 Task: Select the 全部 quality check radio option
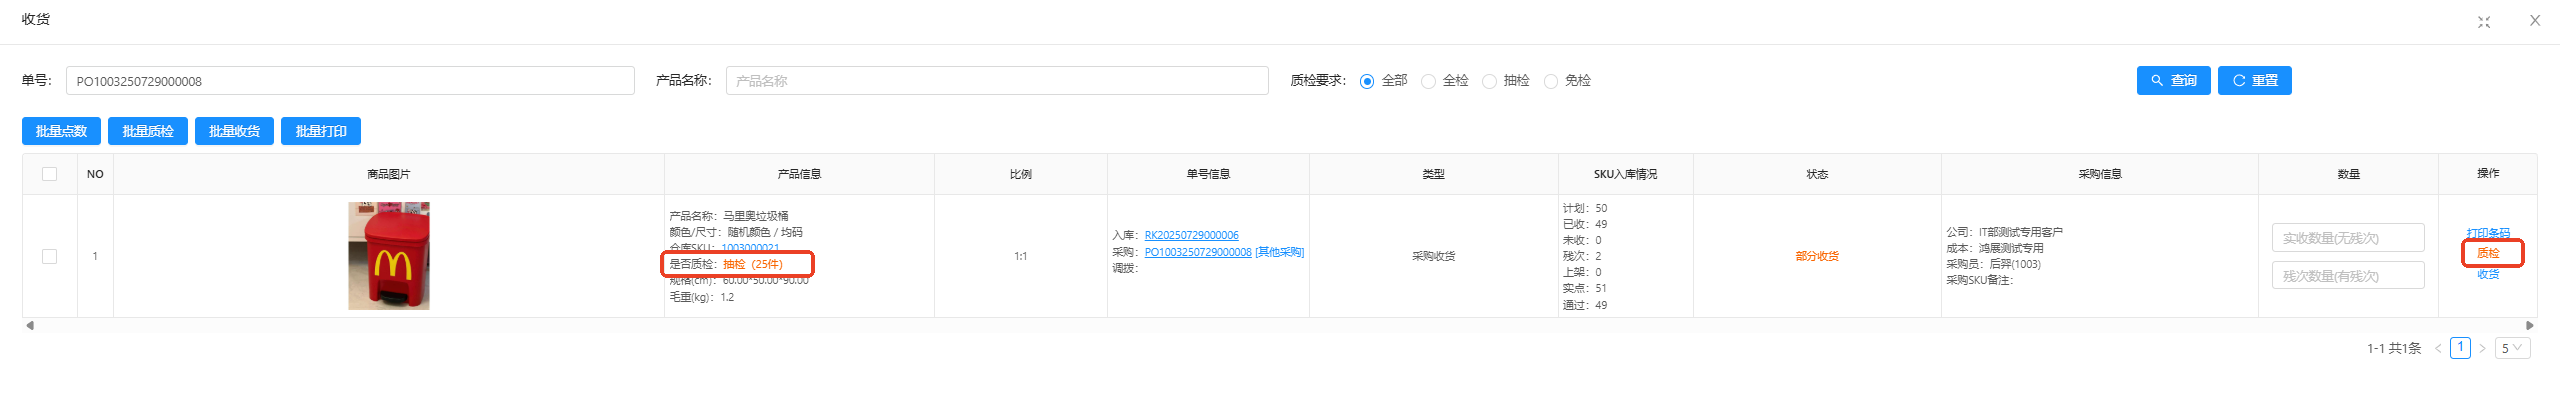tap(1367, 81)
